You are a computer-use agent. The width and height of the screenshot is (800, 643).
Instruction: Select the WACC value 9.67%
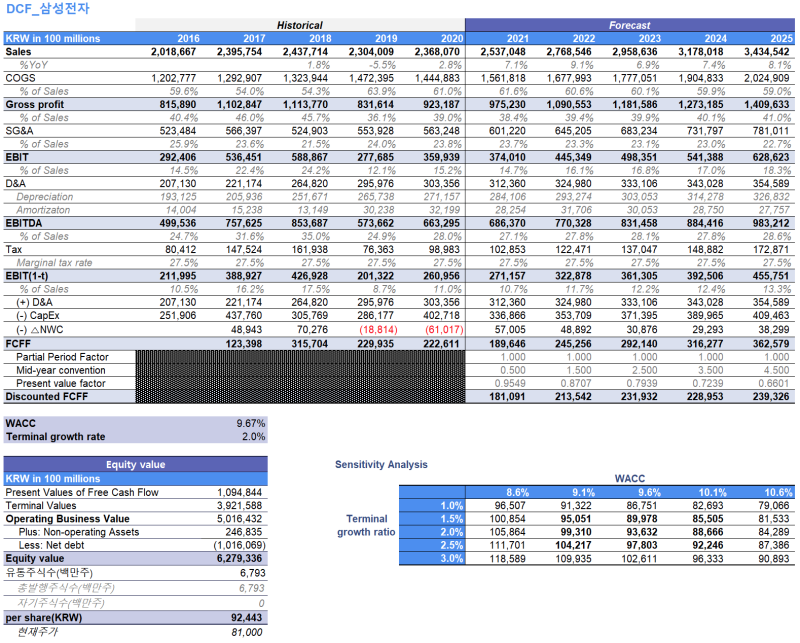pos(251,424)
